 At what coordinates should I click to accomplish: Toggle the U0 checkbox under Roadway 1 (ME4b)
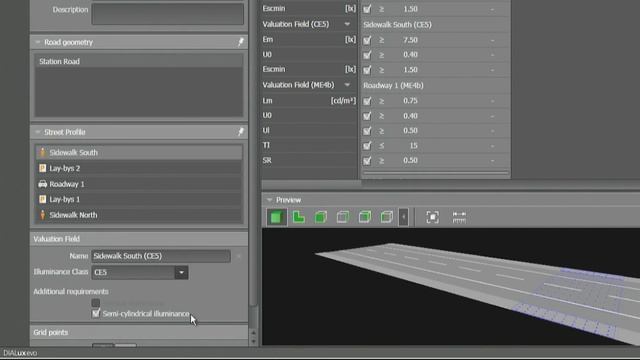(x=367, y=116)
